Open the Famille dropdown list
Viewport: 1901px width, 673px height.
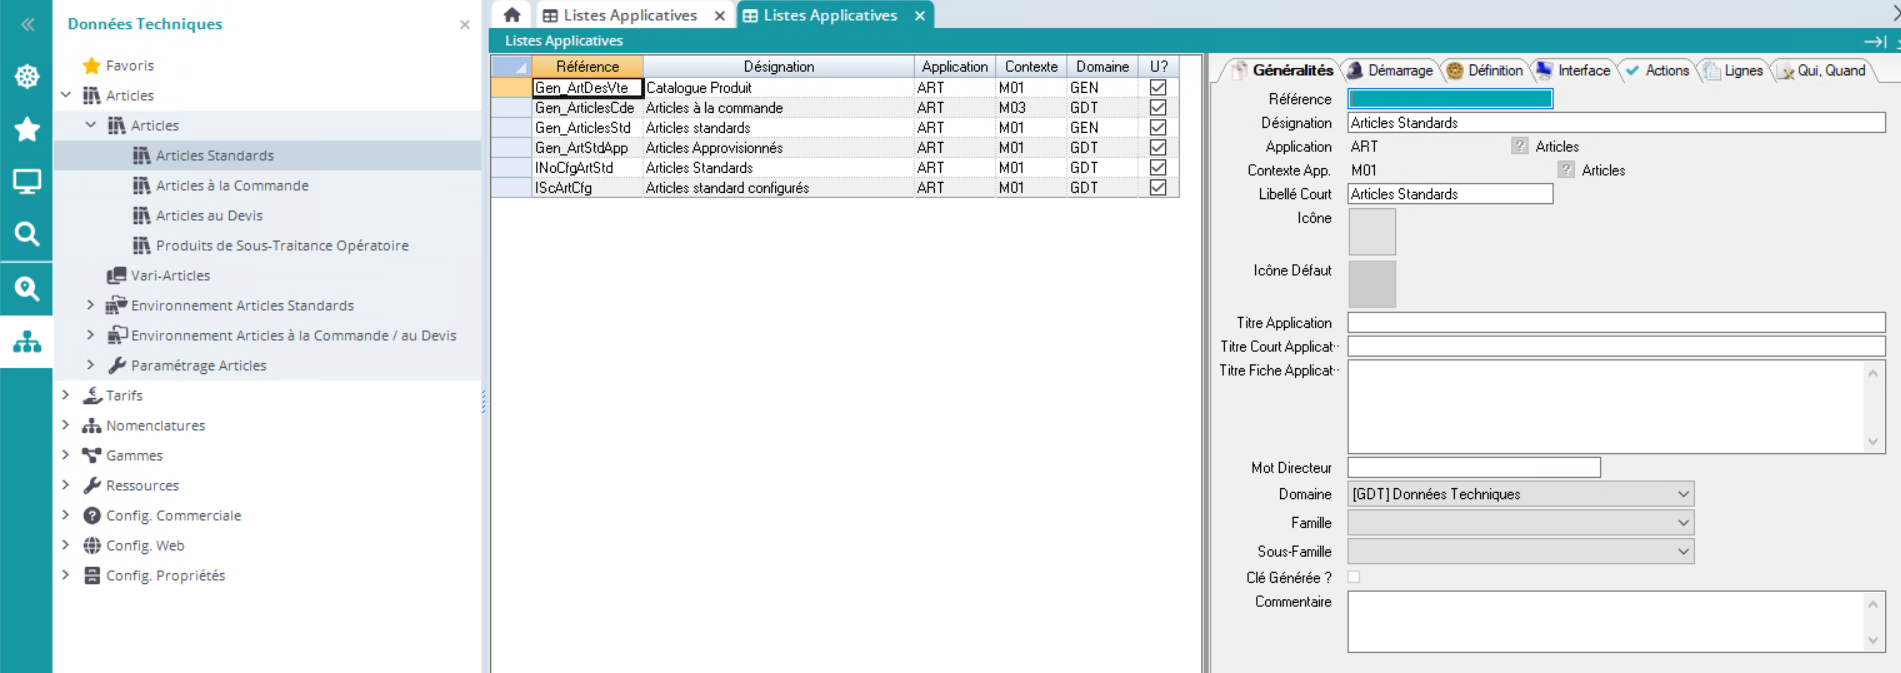click(1683, 523)
